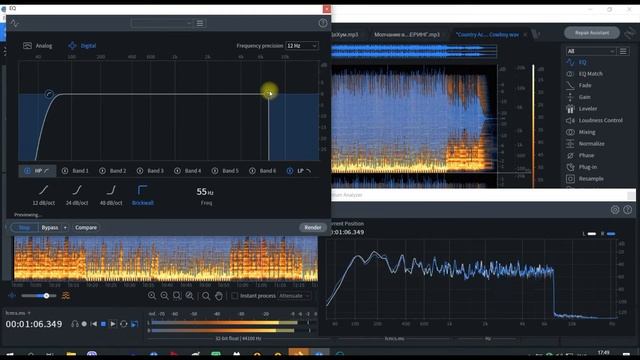Open module list view menu button

(x=623, y=51)
